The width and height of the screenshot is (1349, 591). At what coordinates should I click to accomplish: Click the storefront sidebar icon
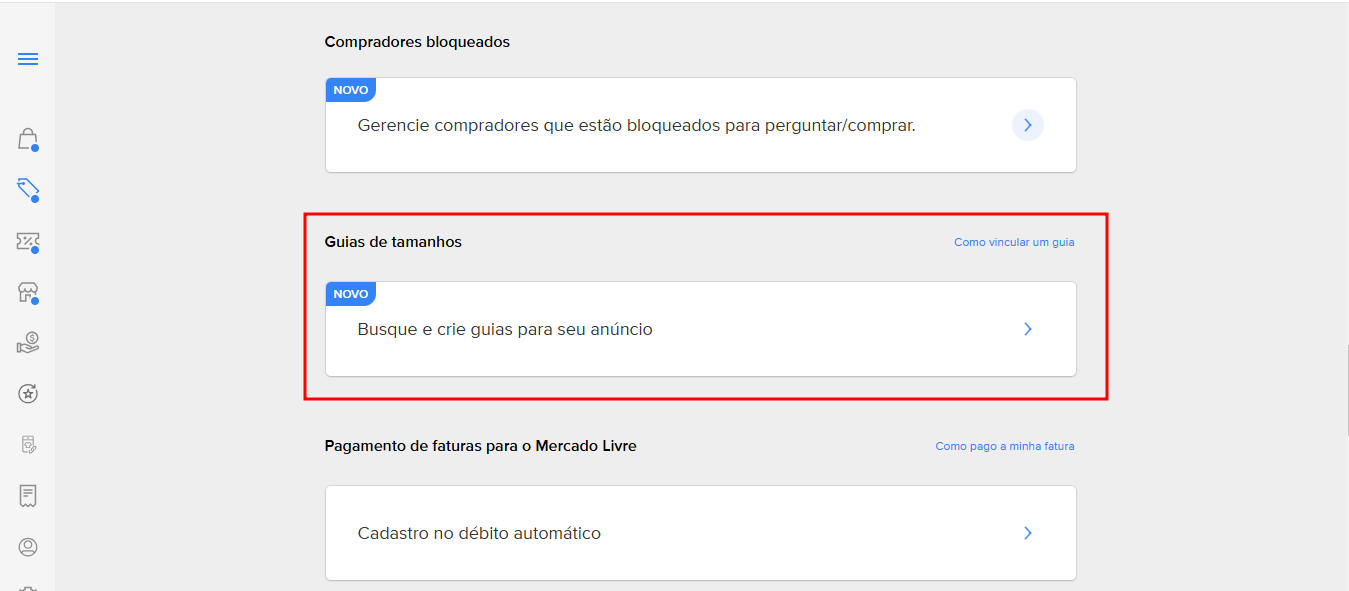pos(28,292)
